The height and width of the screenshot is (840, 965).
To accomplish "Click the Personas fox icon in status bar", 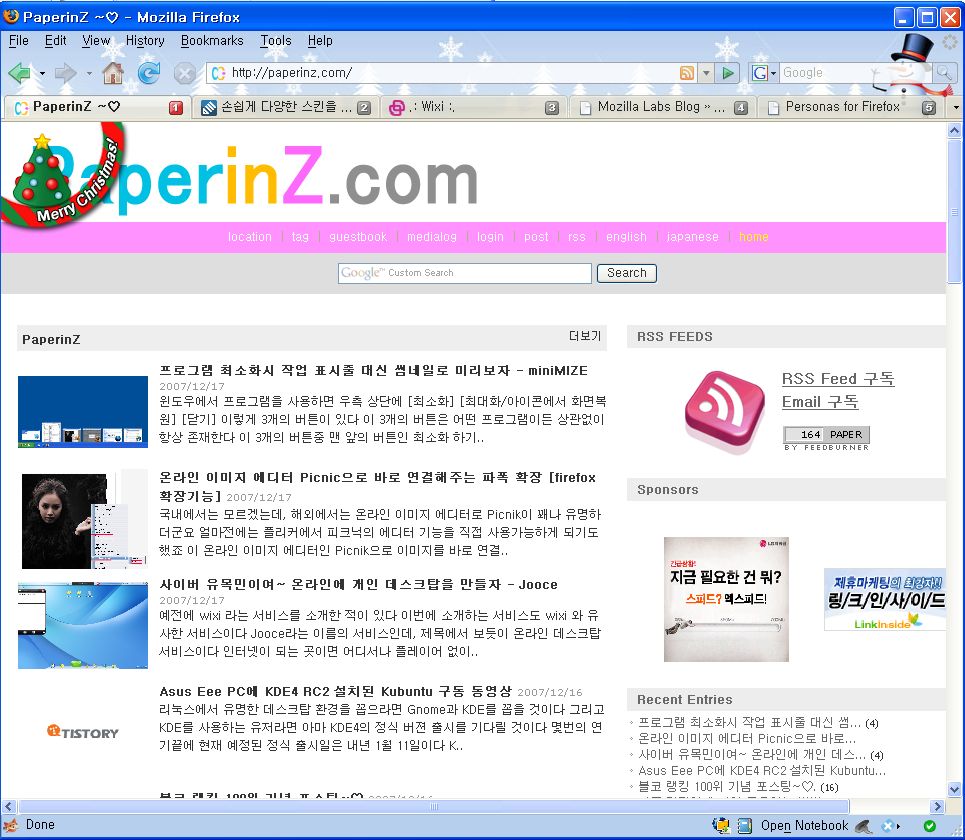I will [x=10, y=825].
